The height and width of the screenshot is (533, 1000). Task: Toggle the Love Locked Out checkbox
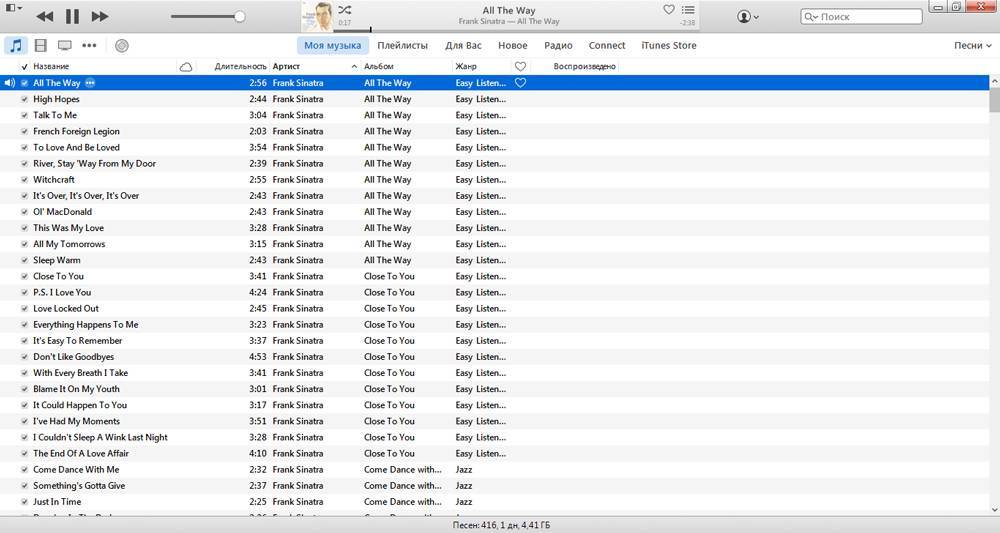click(x=25, y=309)
